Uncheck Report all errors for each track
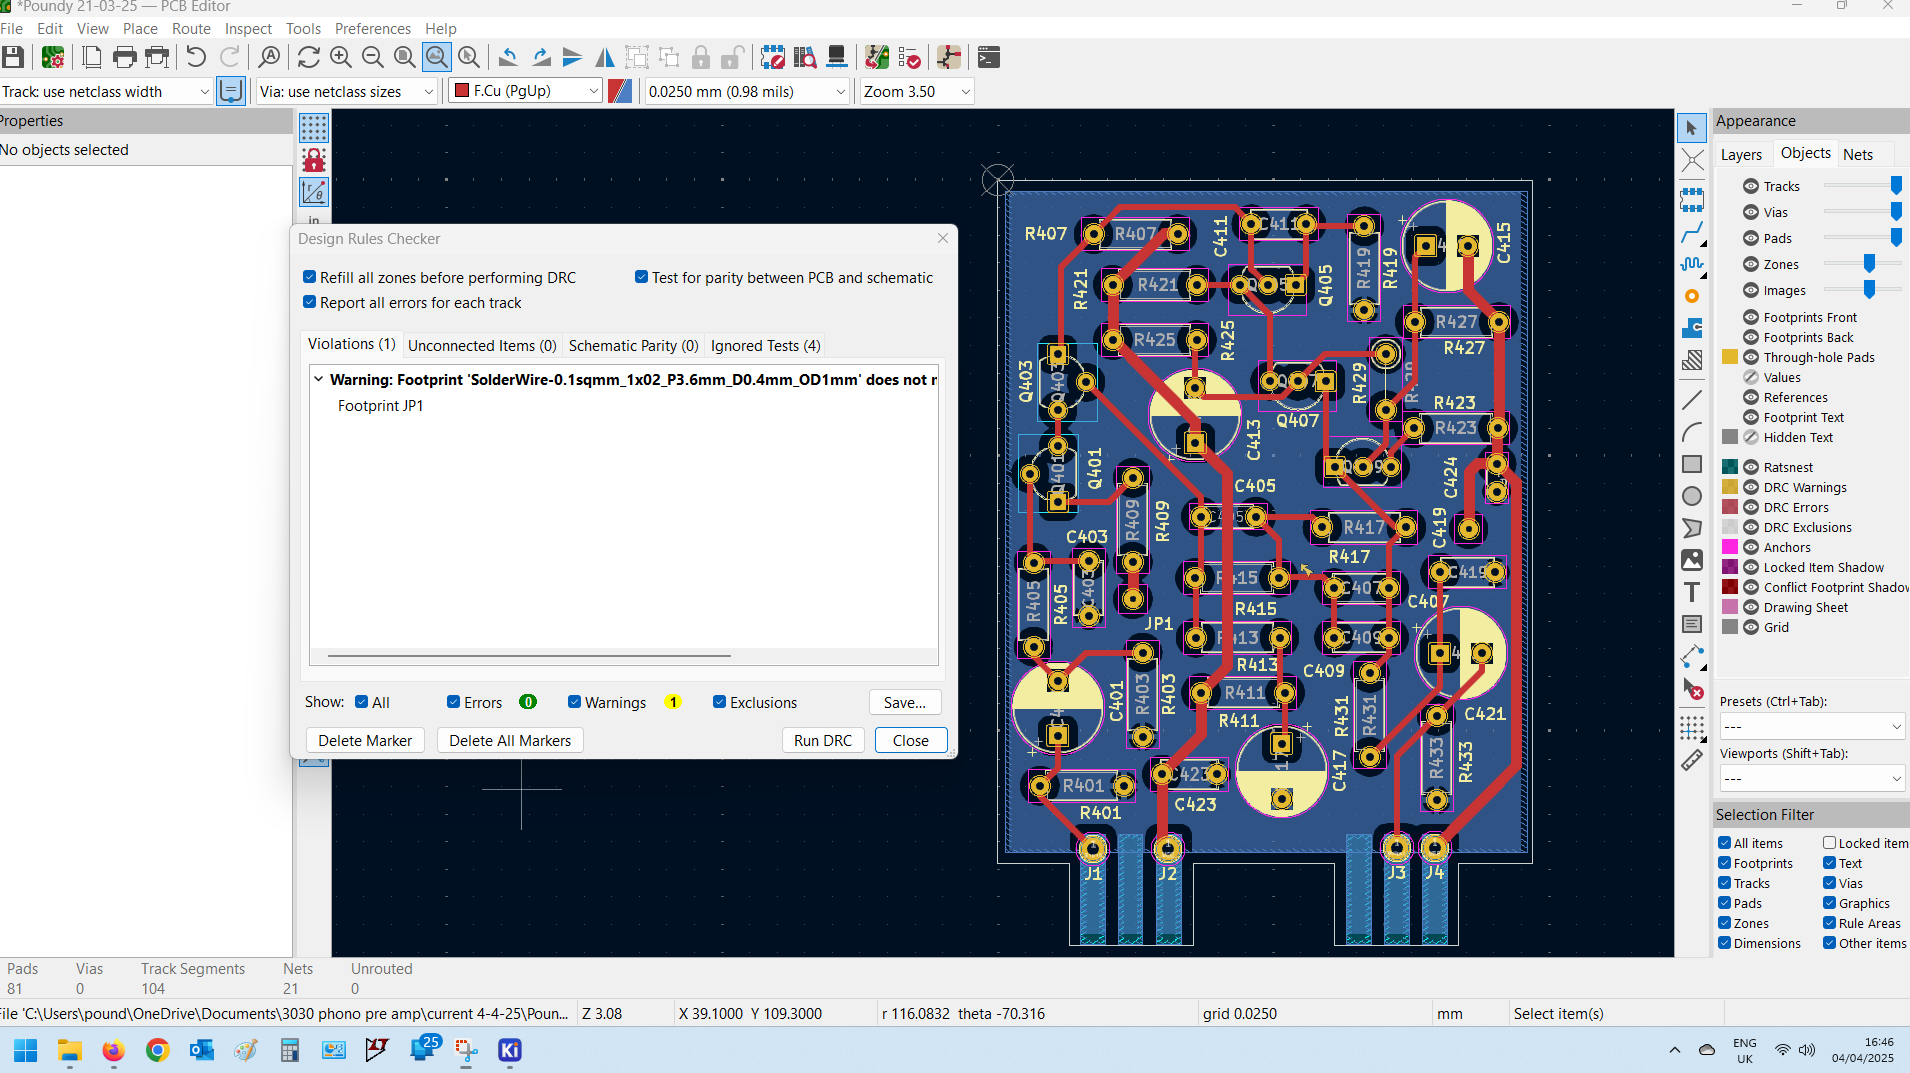The height and width of the screenshot is (1073, 1910). (310, 302)
